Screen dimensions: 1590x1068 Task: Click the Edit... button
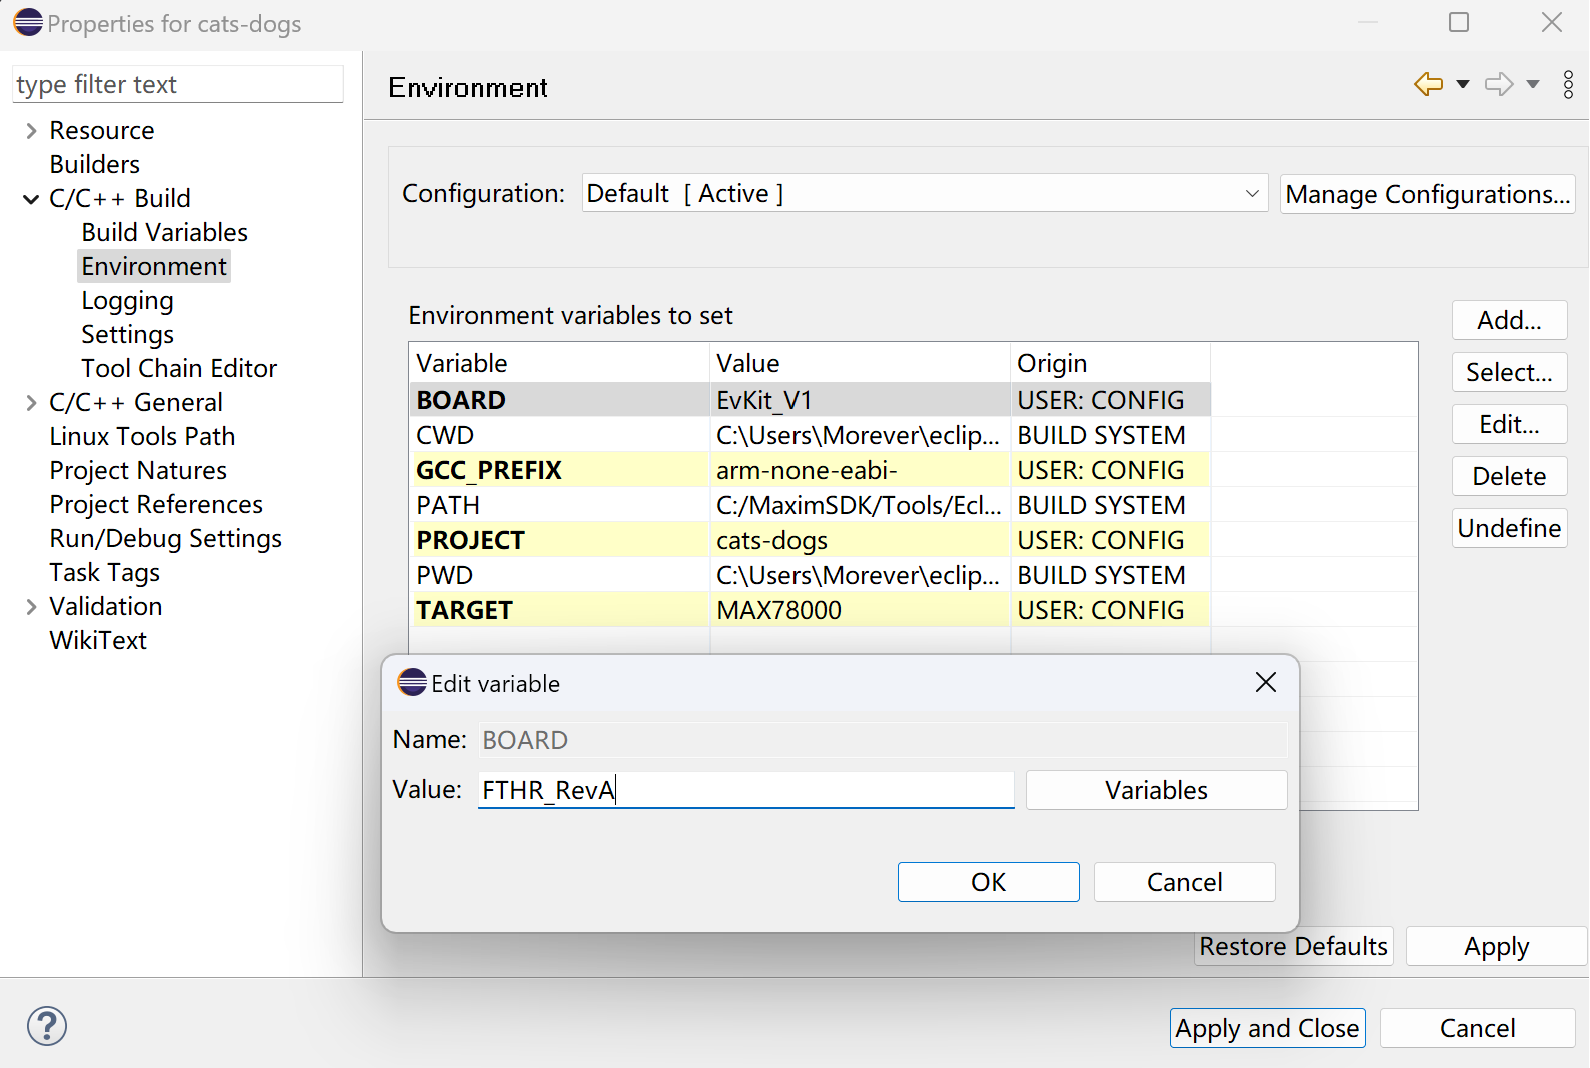pos(1509,424)
